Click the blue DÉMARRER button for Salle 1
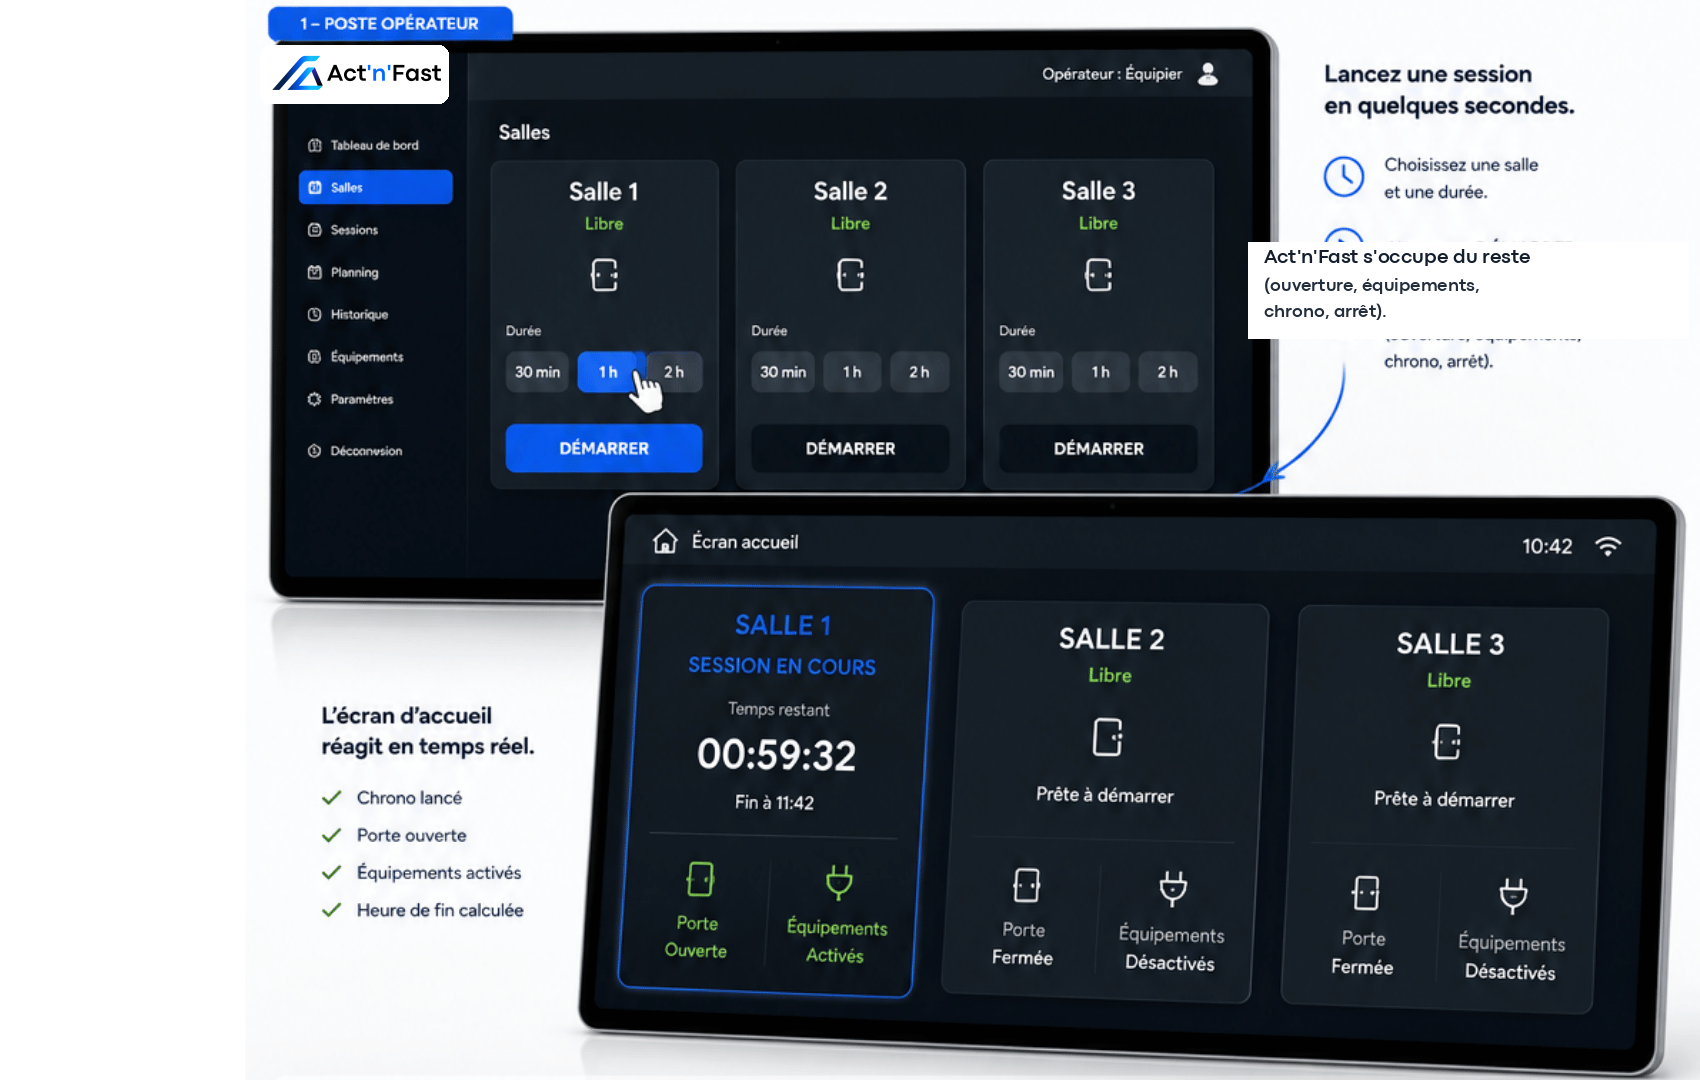This screenshot has height=1080, width=1700. coord(604,448)
